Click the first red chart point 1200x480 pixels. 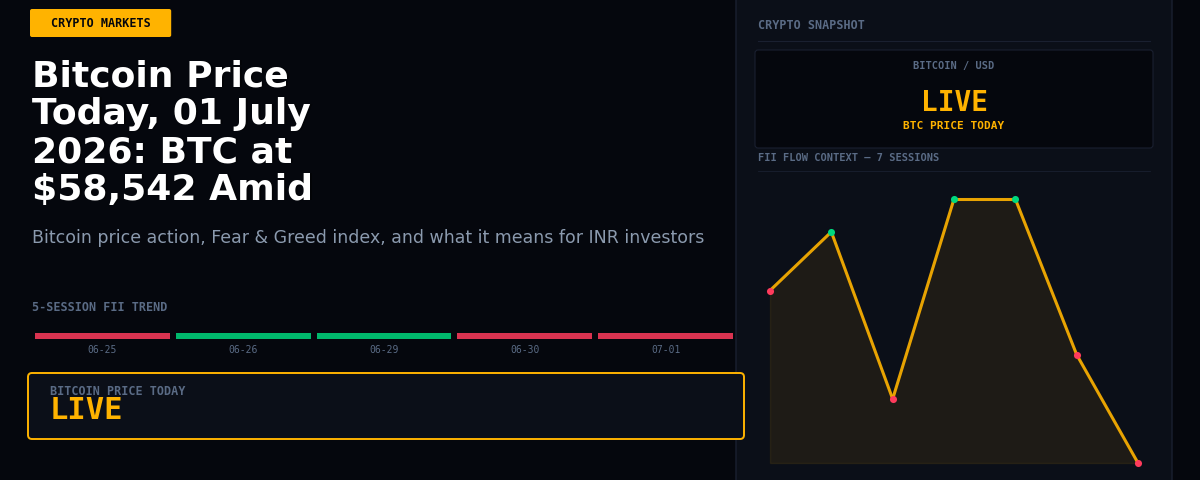coord(770,291)
